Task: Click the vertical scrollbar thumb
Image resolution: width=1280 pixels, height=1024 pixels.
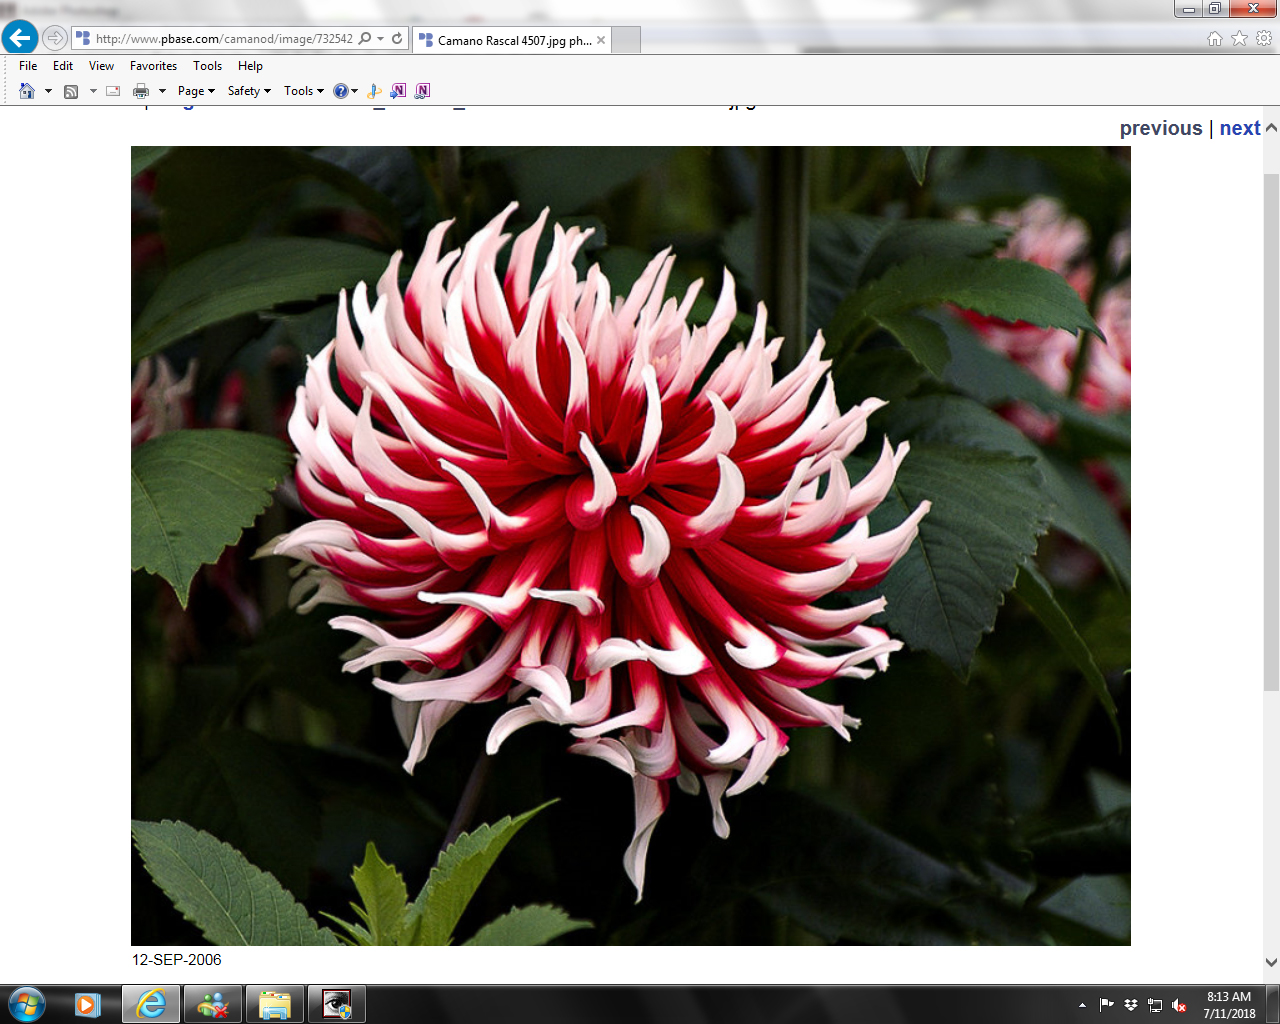Action: coord(1271,430)
